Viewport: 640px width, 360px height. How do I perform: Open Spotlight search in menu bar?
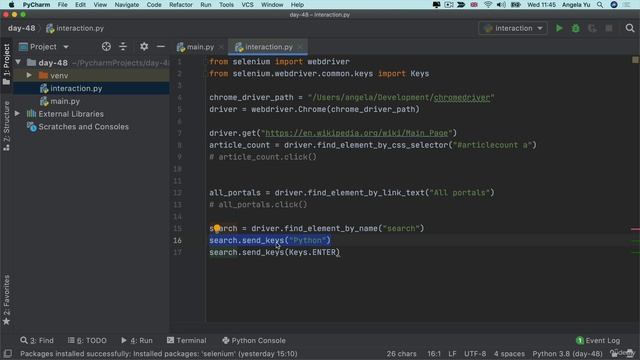[600, 4]
